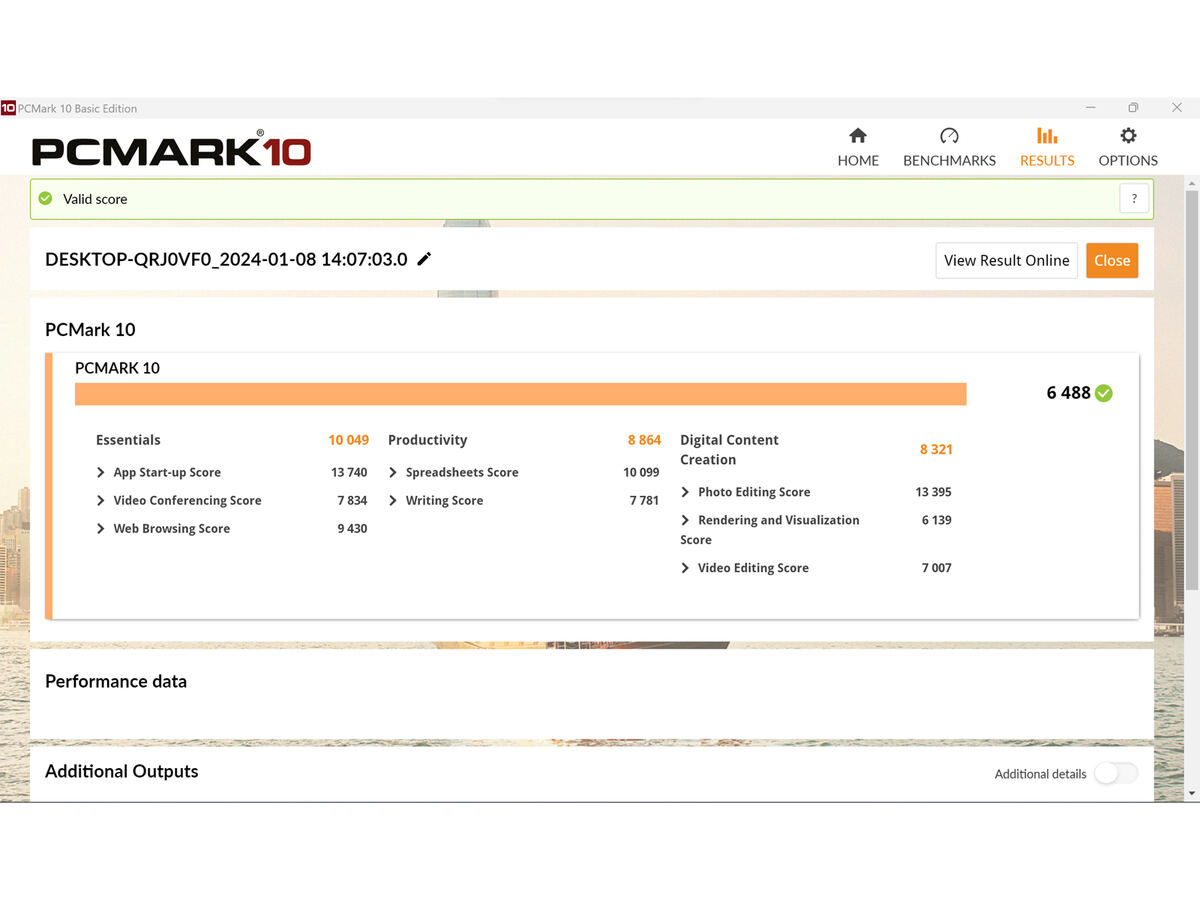Expand Video Editing Score

pyautogui.click(x=685, y=568)
